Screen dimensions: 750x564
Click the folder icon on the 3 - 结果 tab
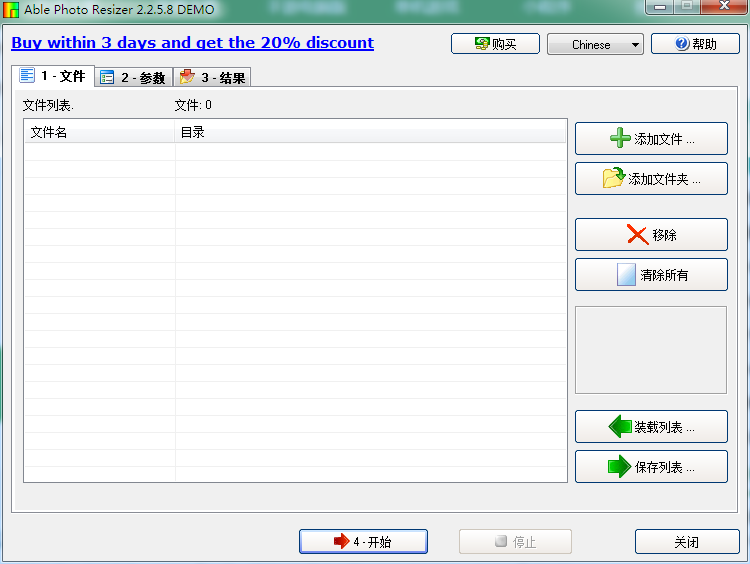pos(187,77)
